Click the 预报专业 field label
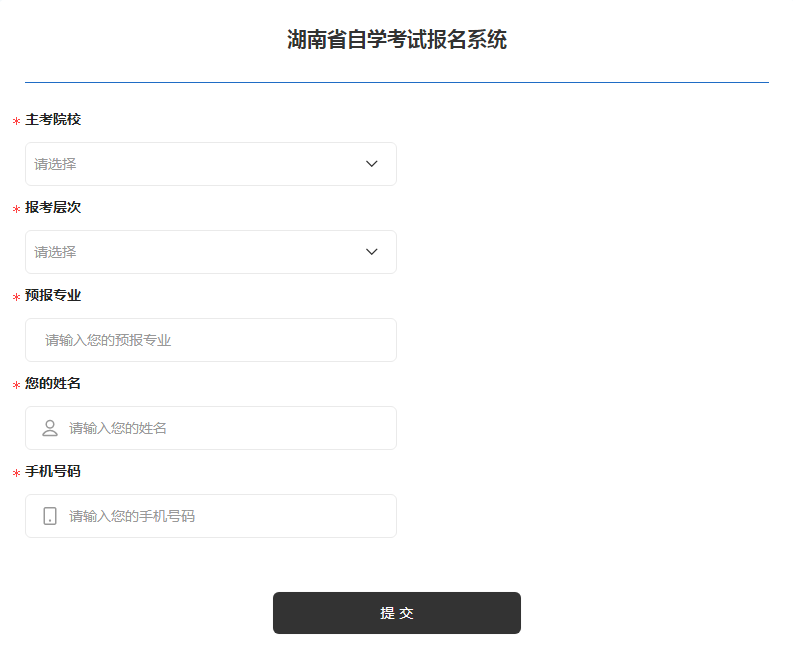Screen dimensions: 793x646 pyautogui.click(x=53, y=296)
